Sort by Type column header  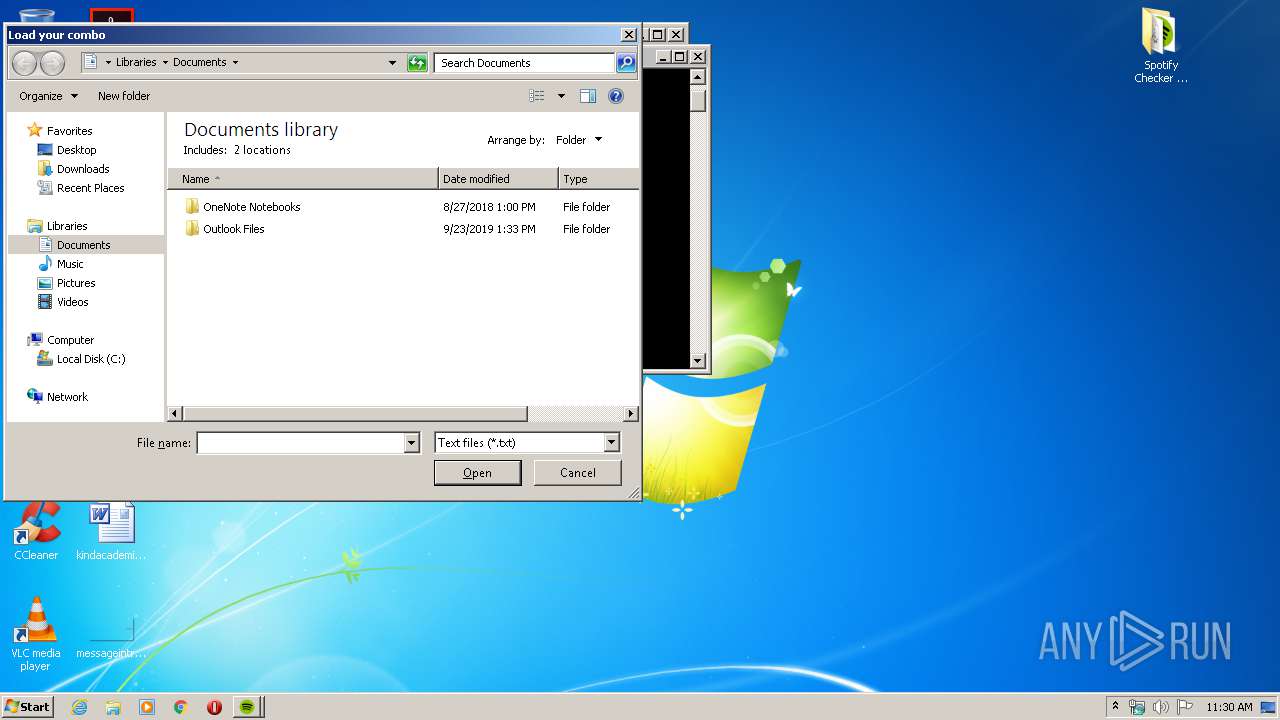[598, 179]
